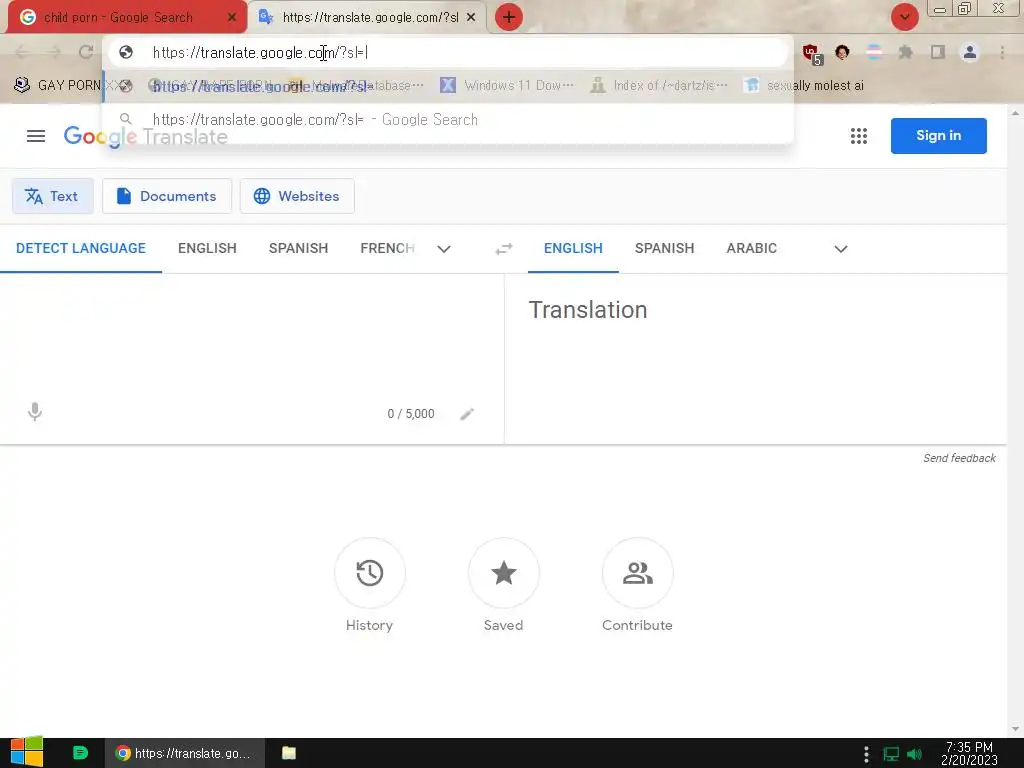This screenshot has height=768, width=1024.
Task: Open File Explorer from the taskbar
Action: click(x=289, y=753)
